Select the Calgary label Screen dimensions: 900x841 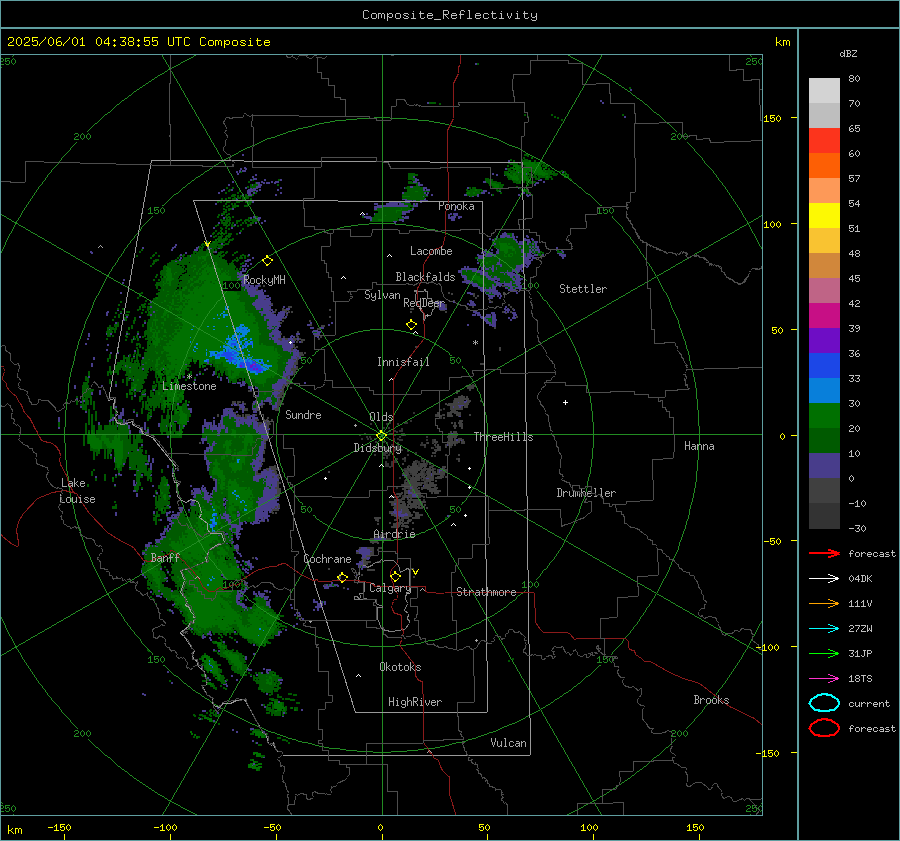point(390,588)
